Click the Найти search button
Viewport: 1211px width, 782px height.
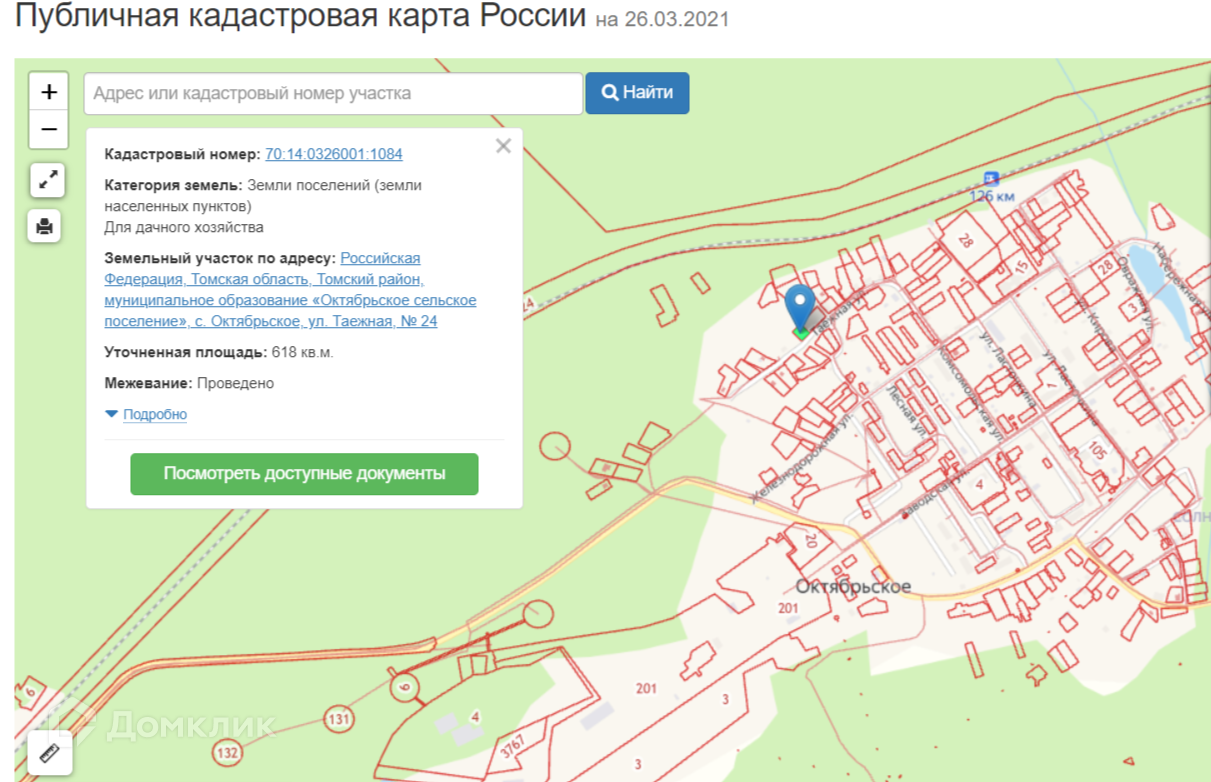pyautogui.click(x=637, y=93)
